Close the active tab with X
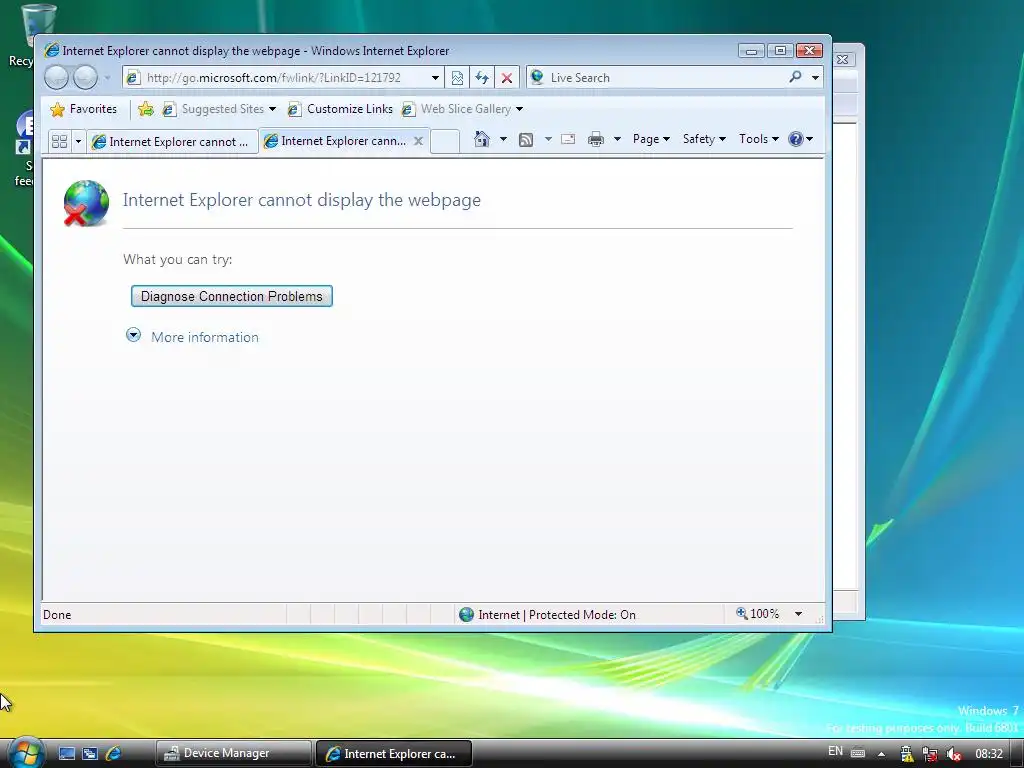This screenshot has height=768, width=1024. (419, 141)
